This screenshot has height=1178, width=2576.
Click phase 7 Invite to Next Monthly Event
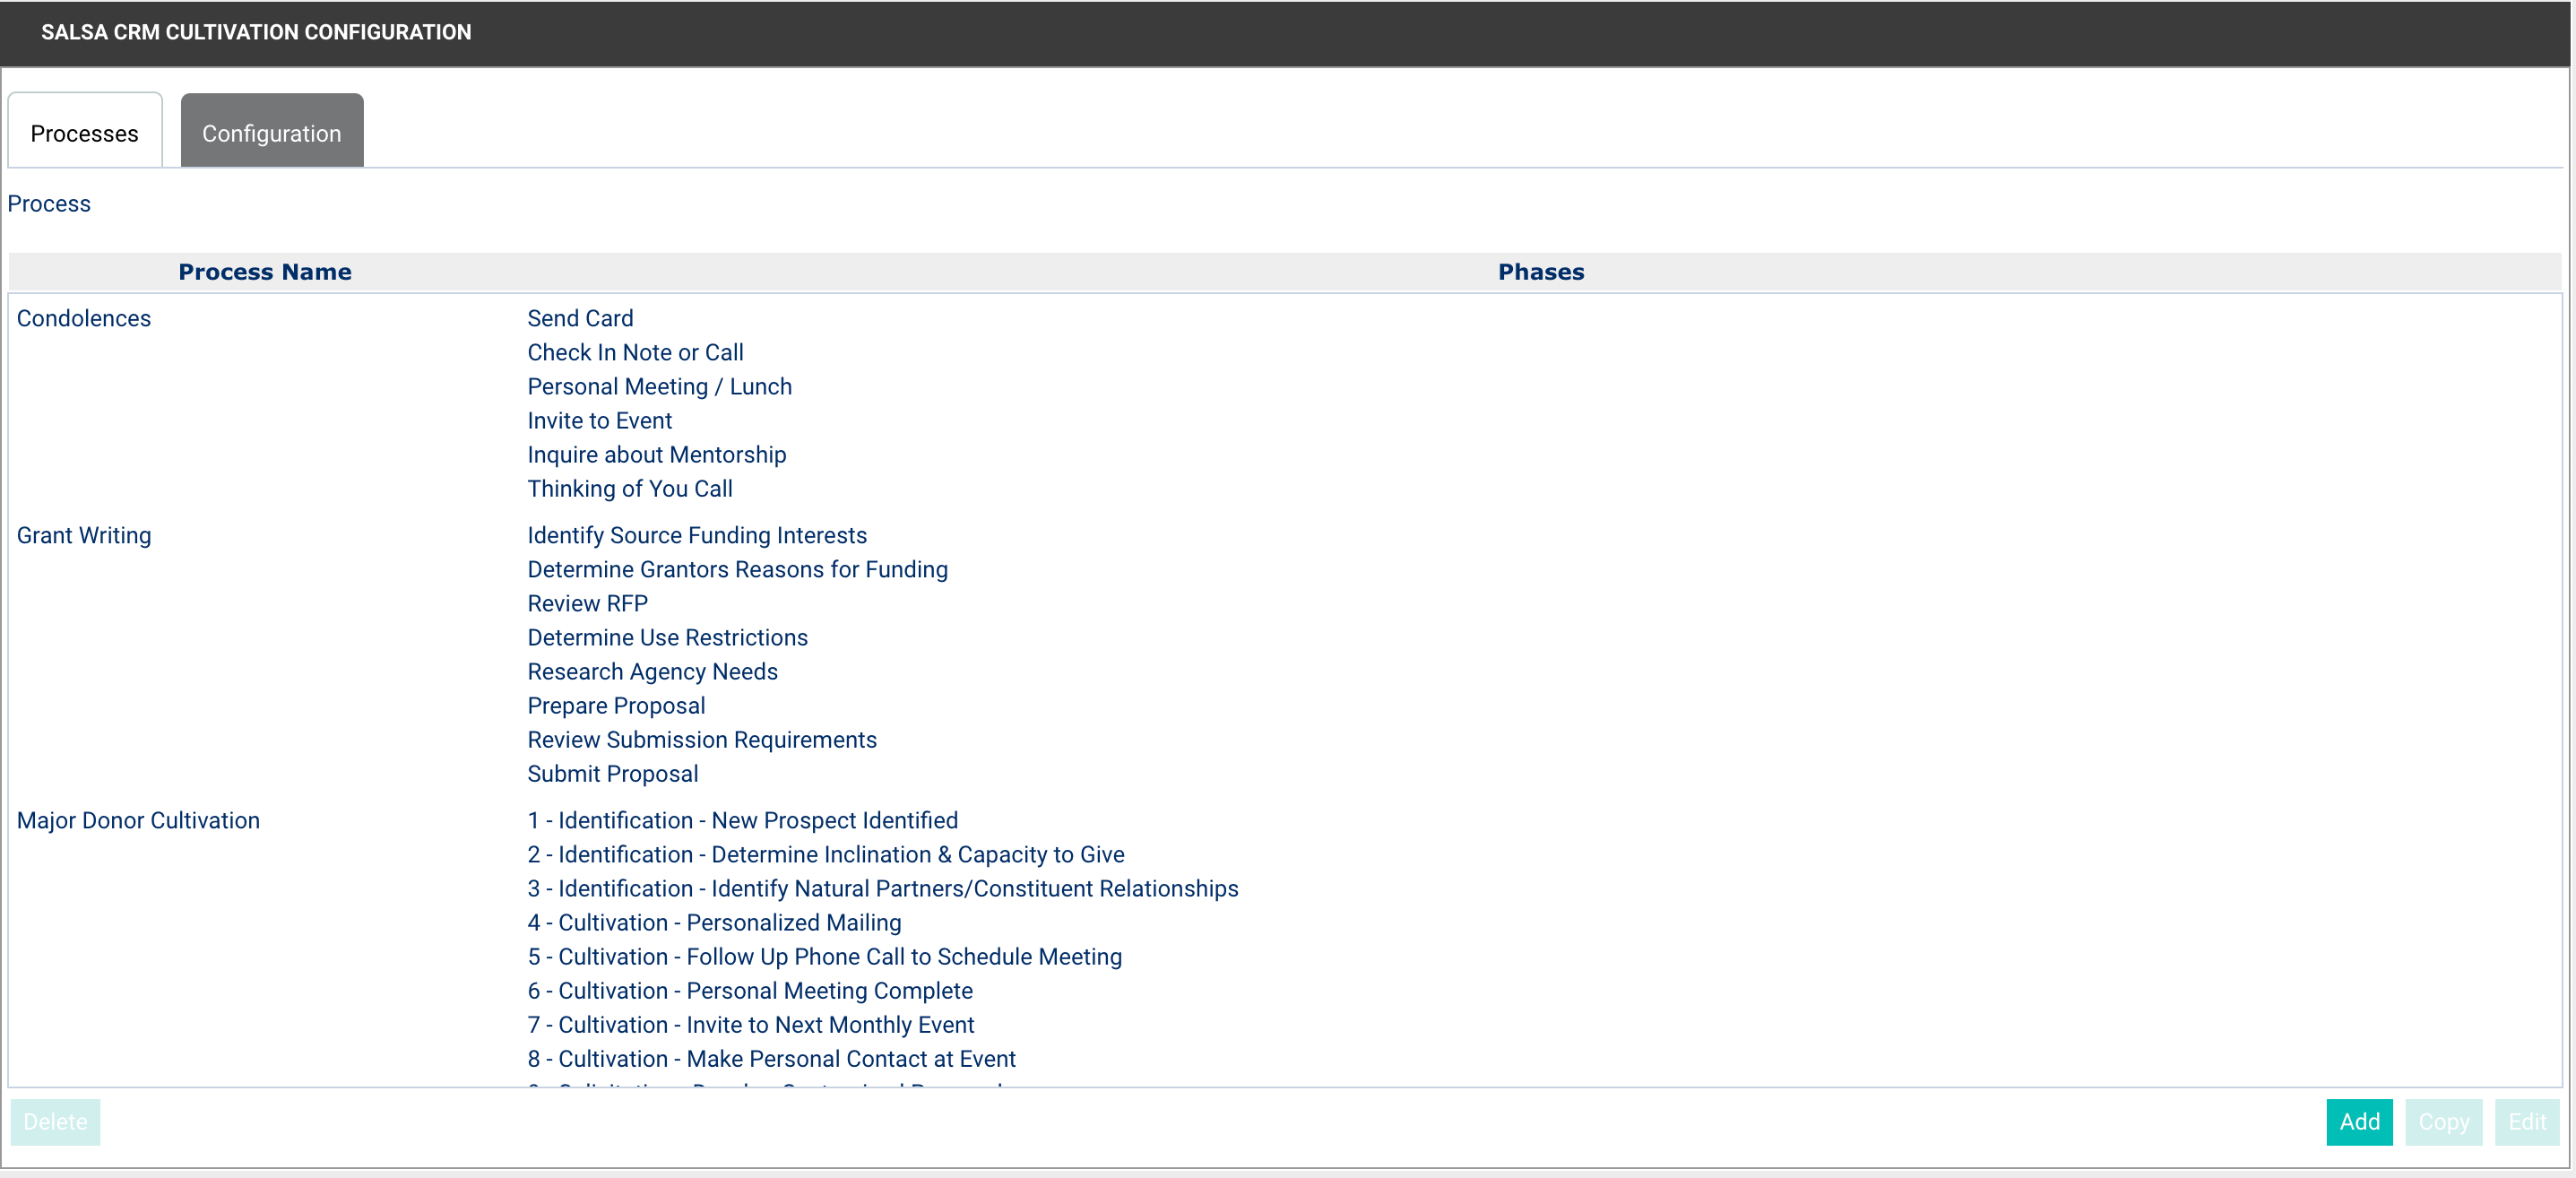click(x=751, y=1024)
